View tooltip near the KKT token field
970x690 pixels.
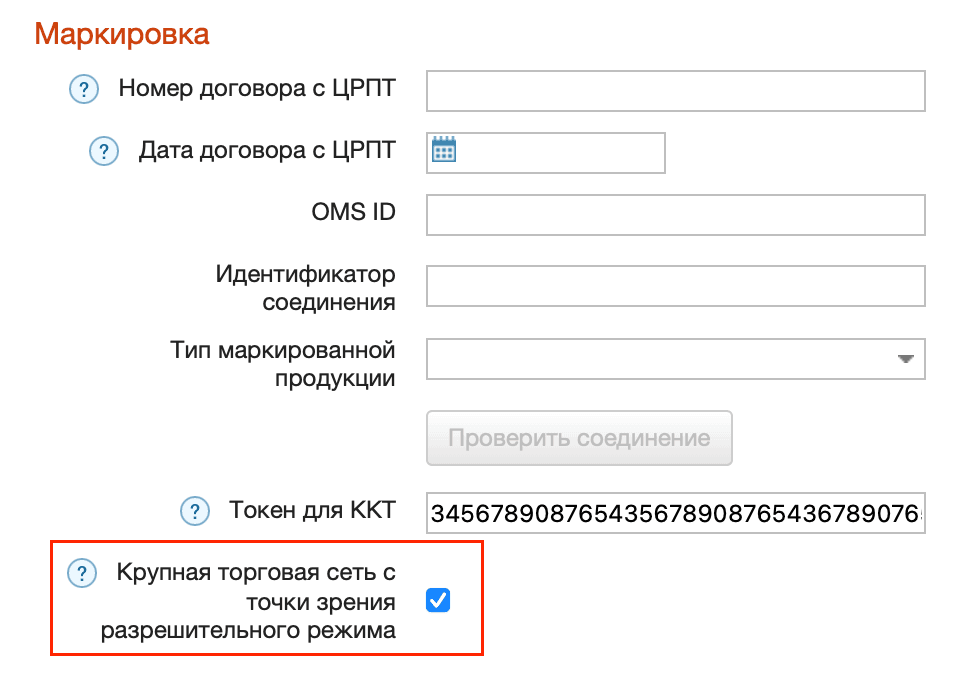[x=193, y=510]
